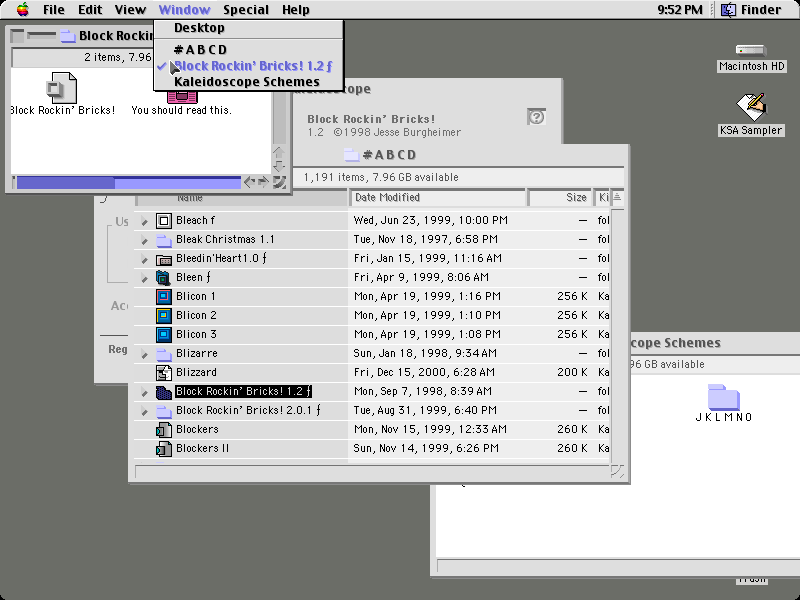Click the Block Rockin' Bricks! 1.2 folder icon
Screen dimensions: 800x600
pos(163,391)
